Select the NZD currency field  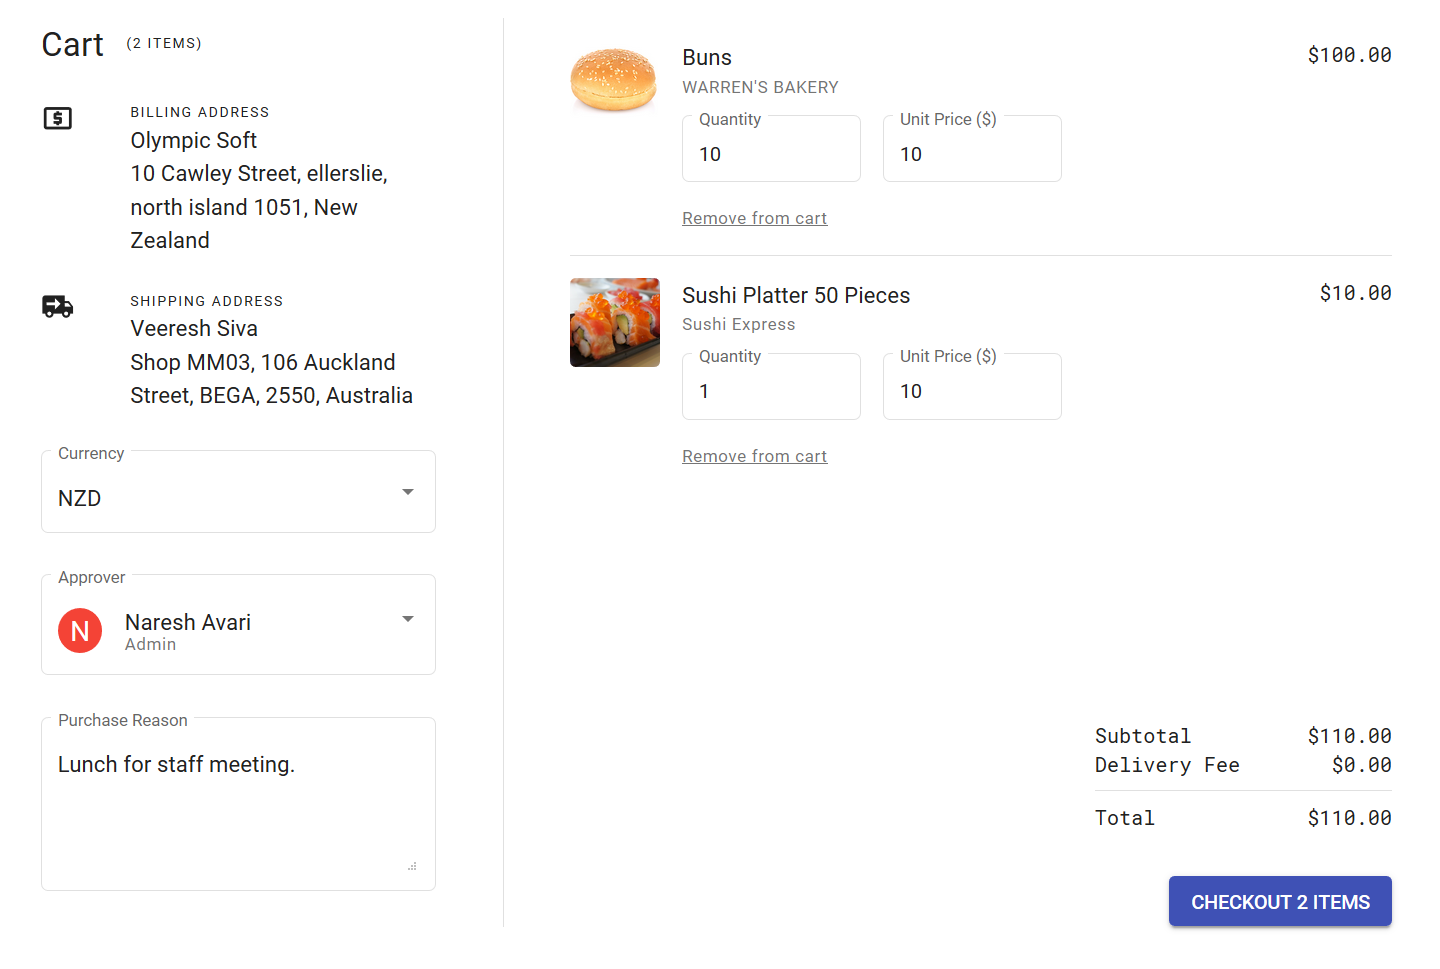click(220, 498)
